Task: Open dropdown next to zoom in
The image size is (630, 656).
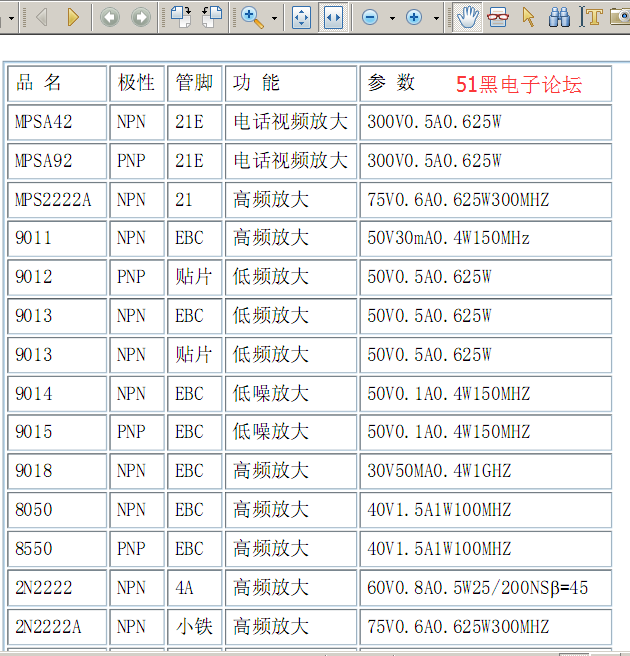Action: pos(436,18)
